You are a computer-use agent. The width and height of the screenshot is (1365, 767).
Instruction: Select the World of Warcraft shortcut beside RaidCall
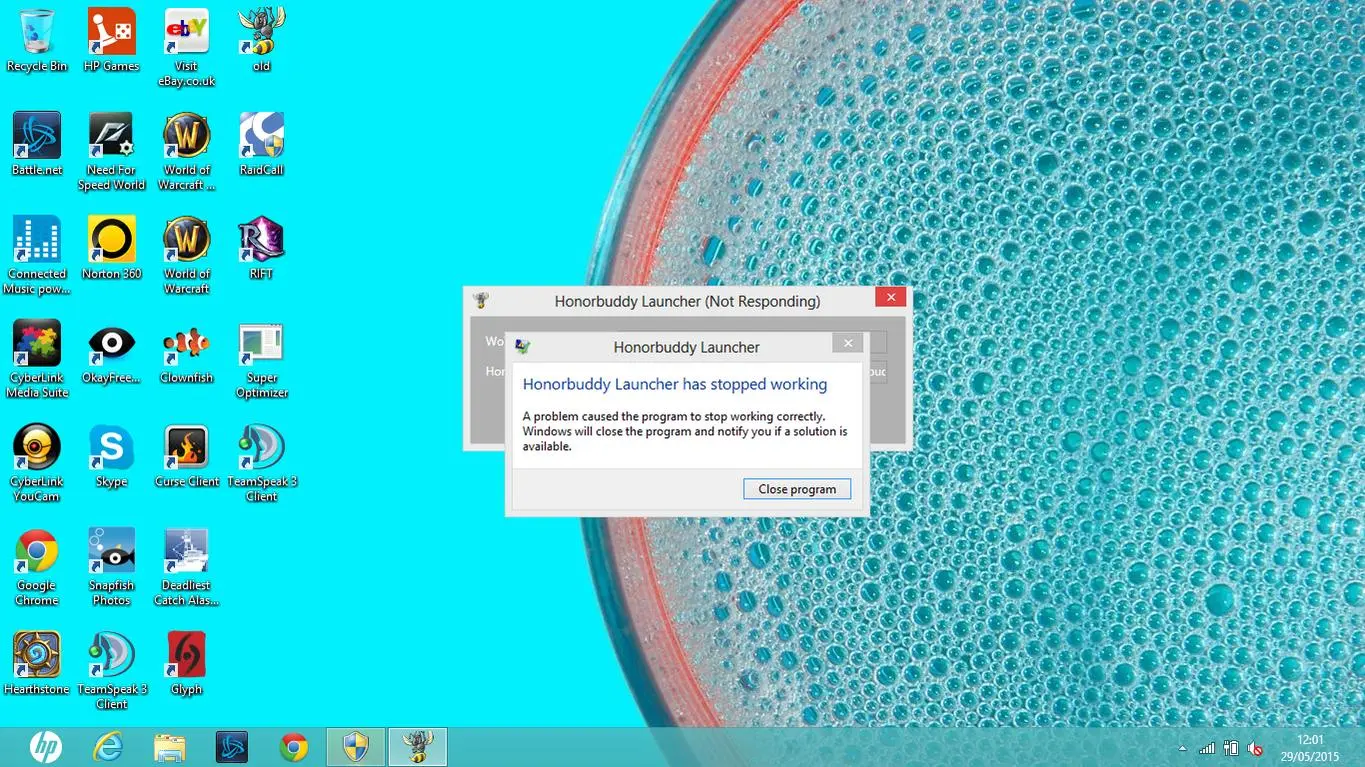pyautogui.click(x=186, y=151)
